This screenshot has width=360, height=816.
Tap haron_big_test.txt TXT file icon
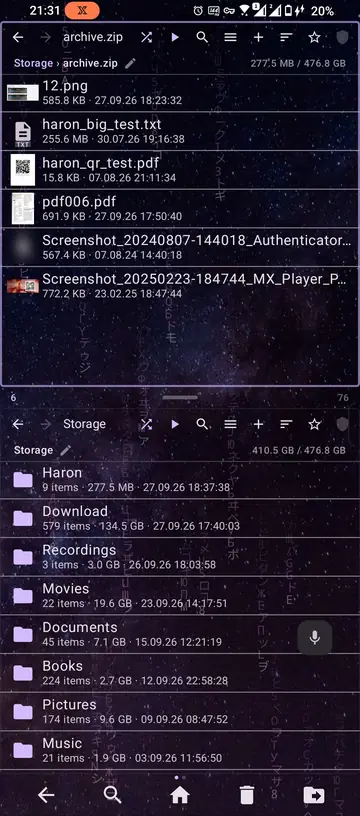pyautogui.click(x=23, y=134)
